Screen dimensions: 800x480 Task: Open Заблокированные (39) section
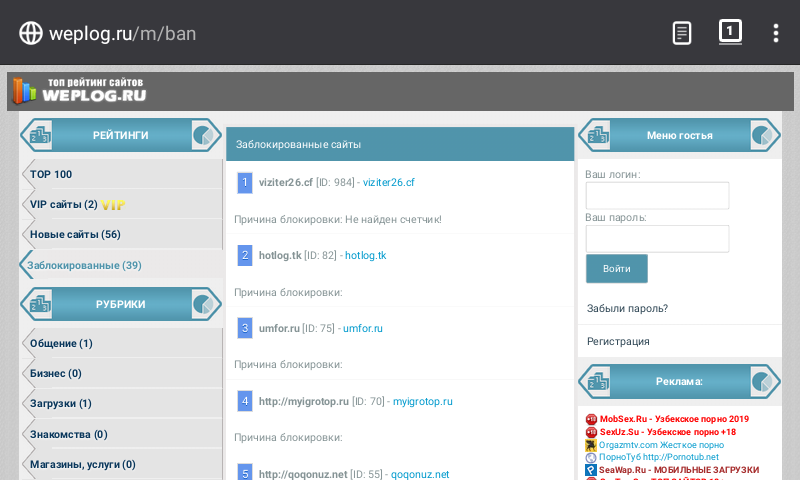click(84, 265)
